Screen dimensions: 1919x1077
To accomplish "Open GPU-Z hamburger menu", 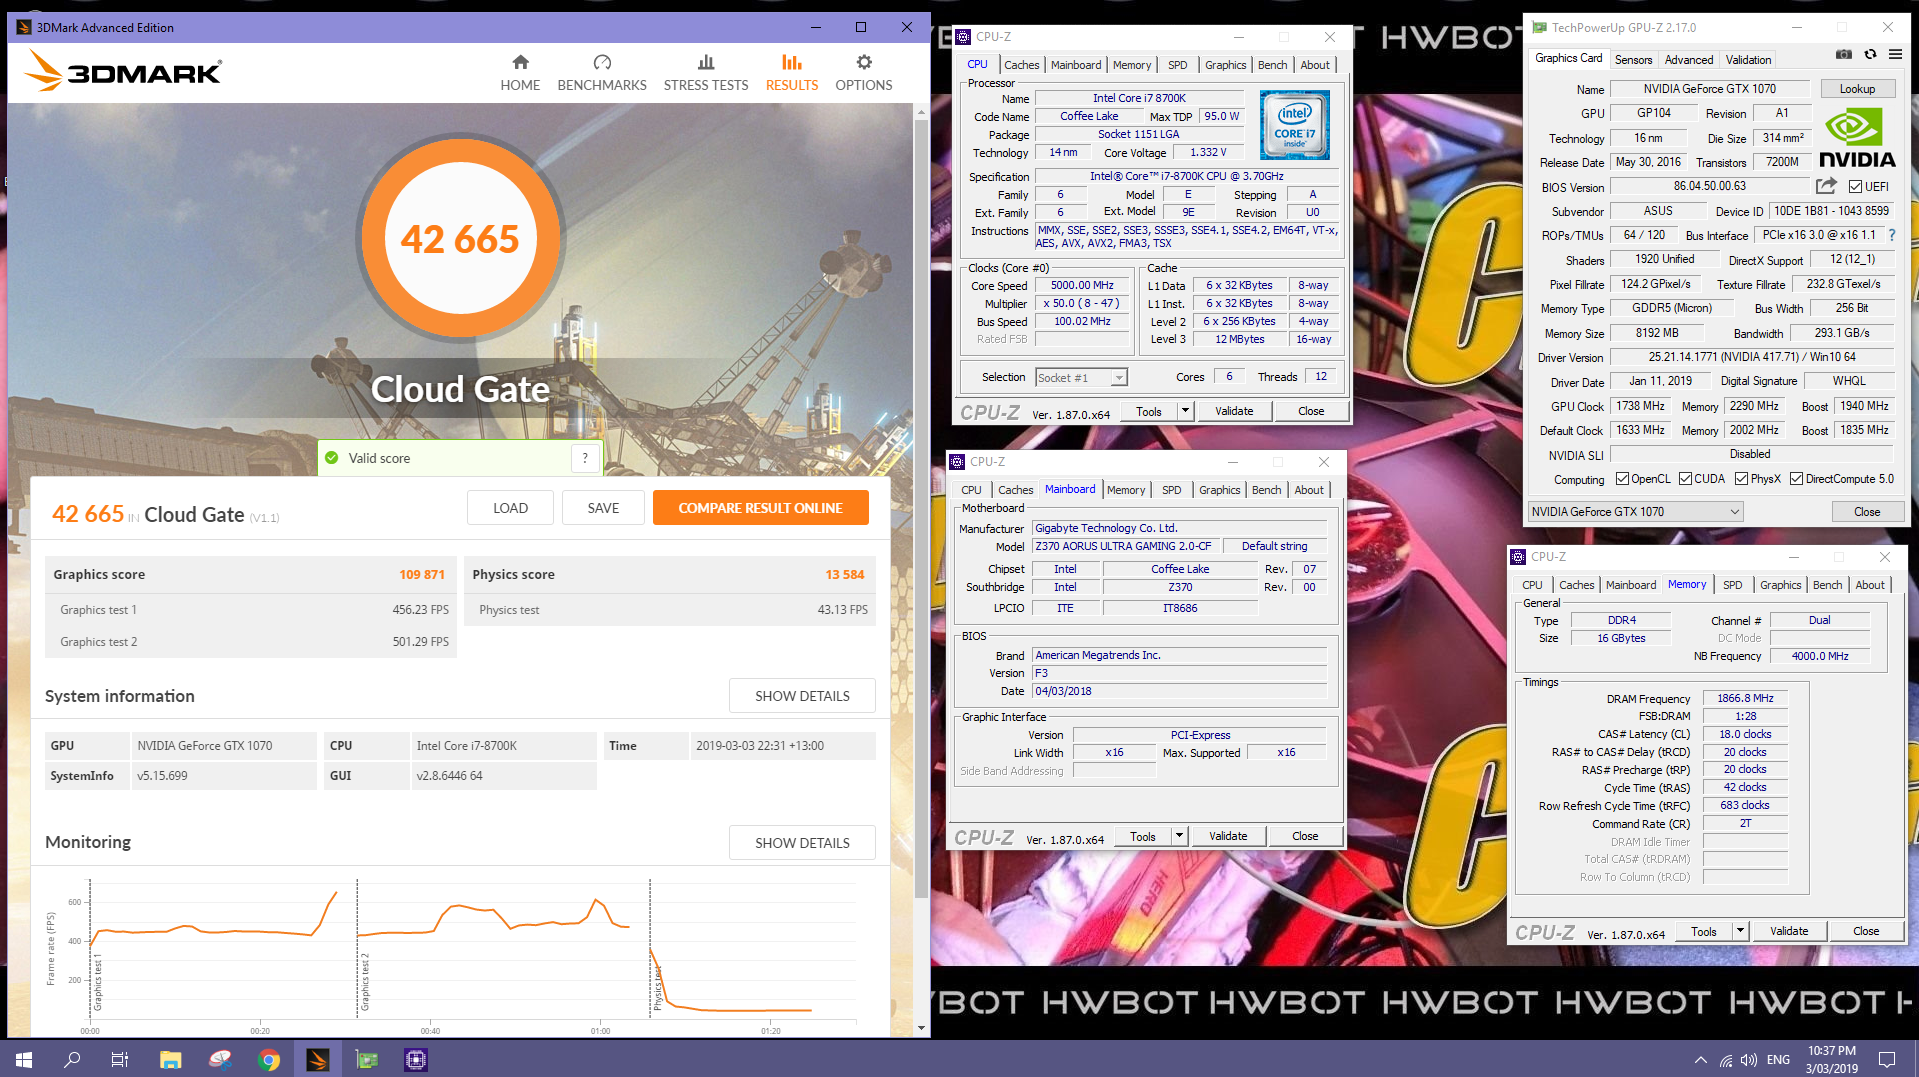I will (1895, 55).
